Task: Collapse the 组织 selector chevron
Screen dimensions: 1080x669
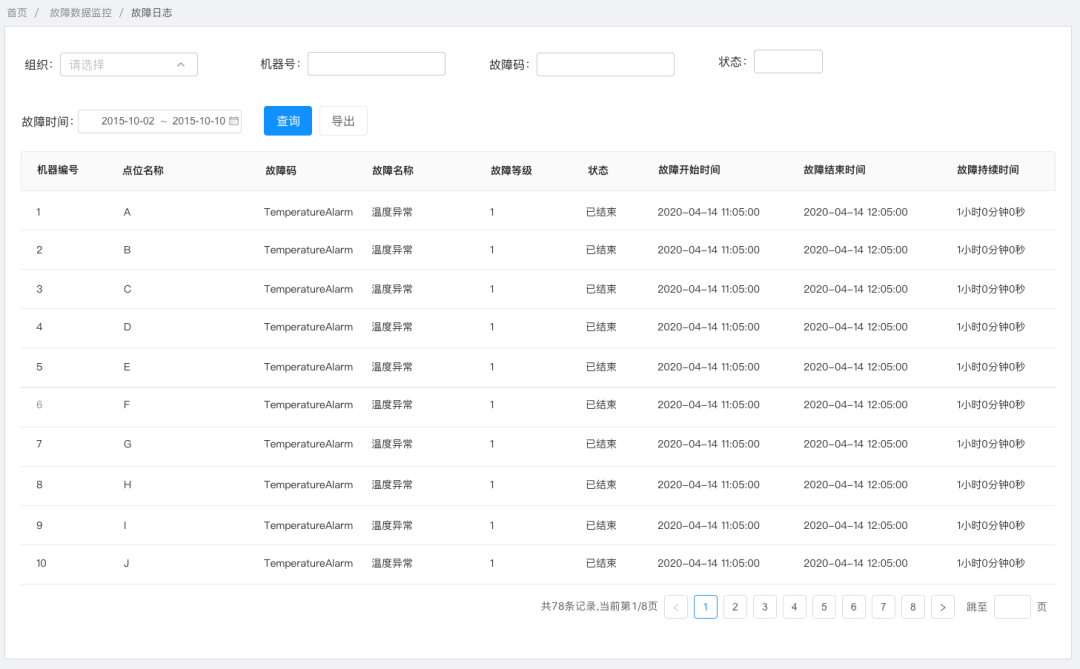Action: pyautogui.click(x=182, y=63)
